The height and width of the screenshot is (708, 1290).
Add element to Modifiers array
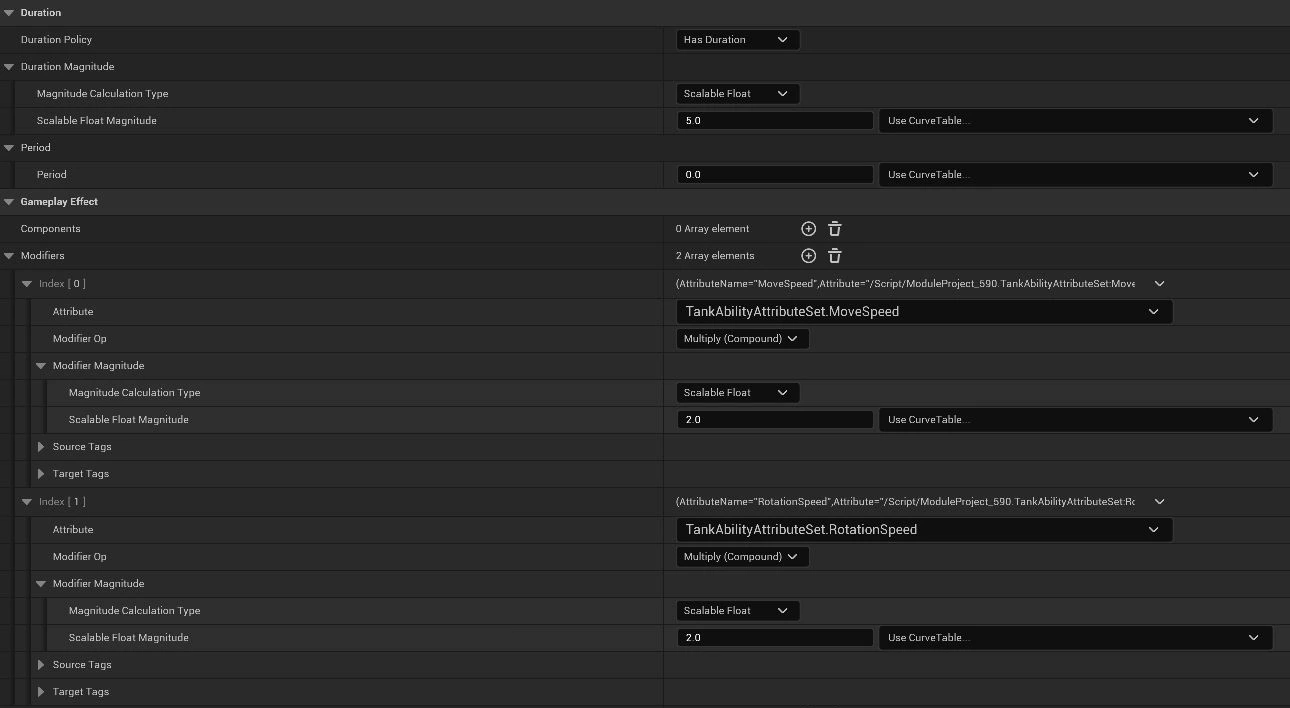(x=809, y=256)
